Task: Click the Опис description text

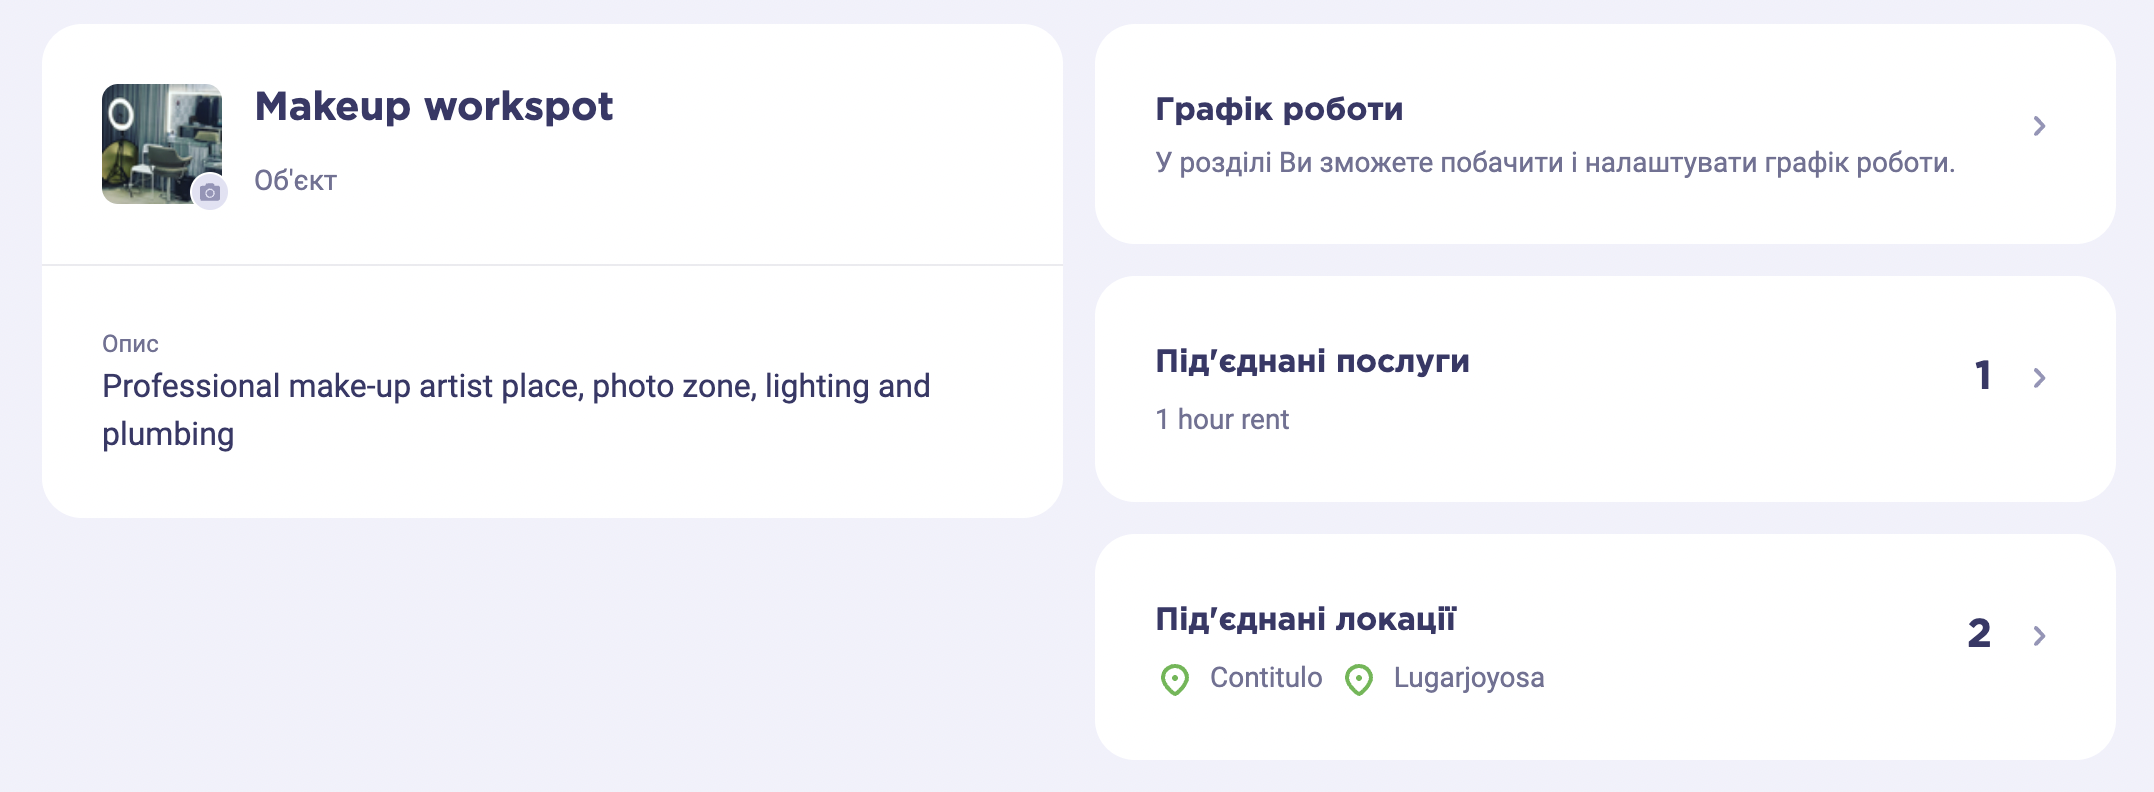Action: coord(516,410)
